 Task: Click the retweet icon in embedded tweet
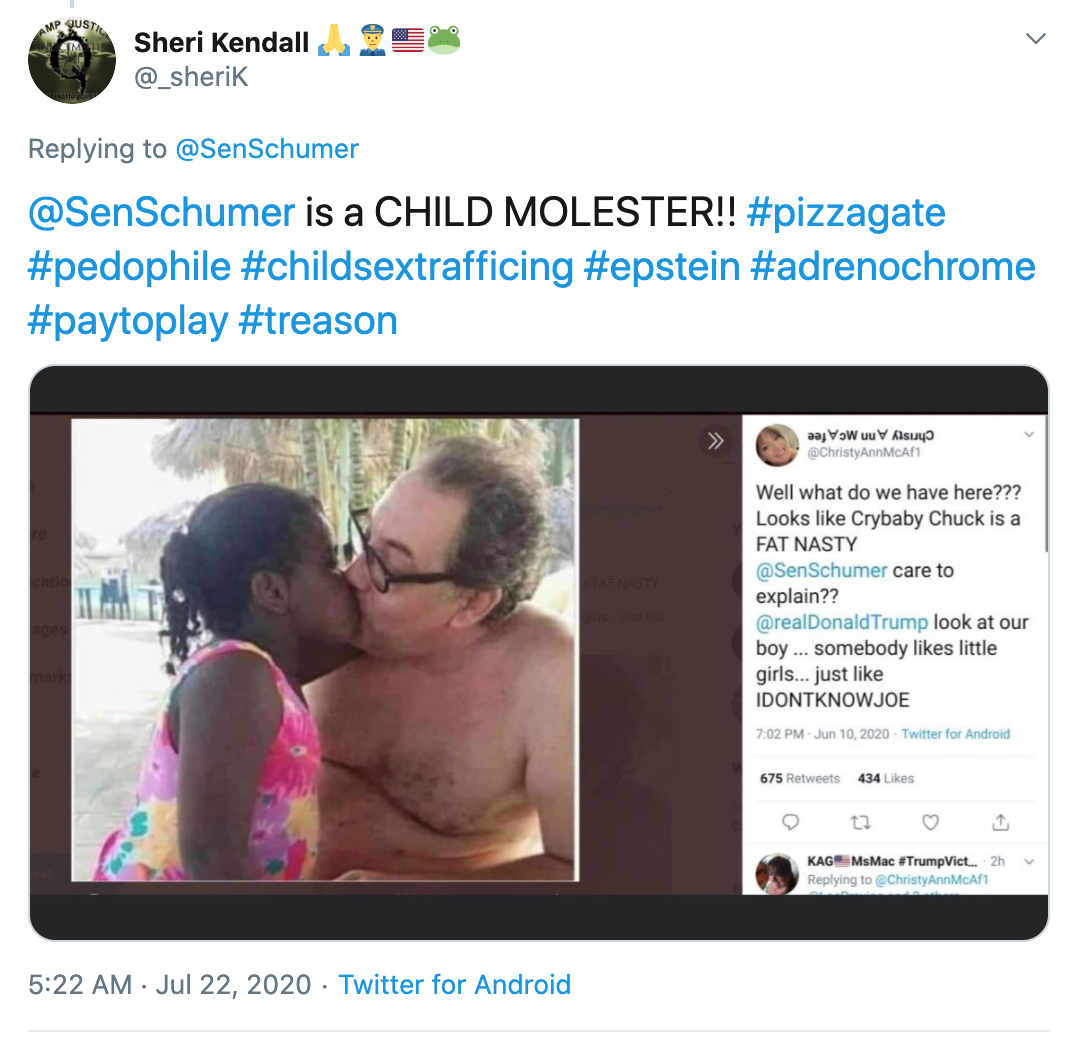tap(860, 822)
